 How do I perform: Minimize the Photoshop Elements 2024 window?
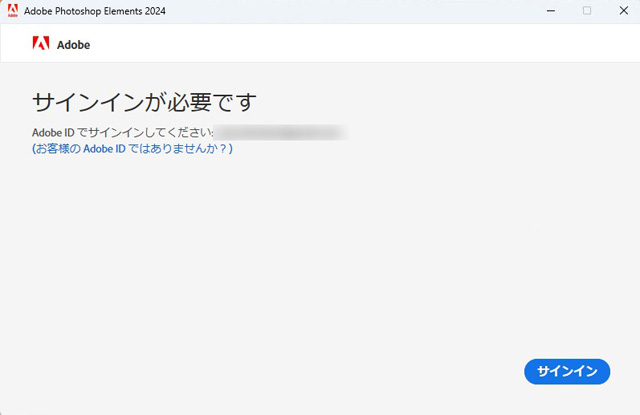tap(551, 11)
